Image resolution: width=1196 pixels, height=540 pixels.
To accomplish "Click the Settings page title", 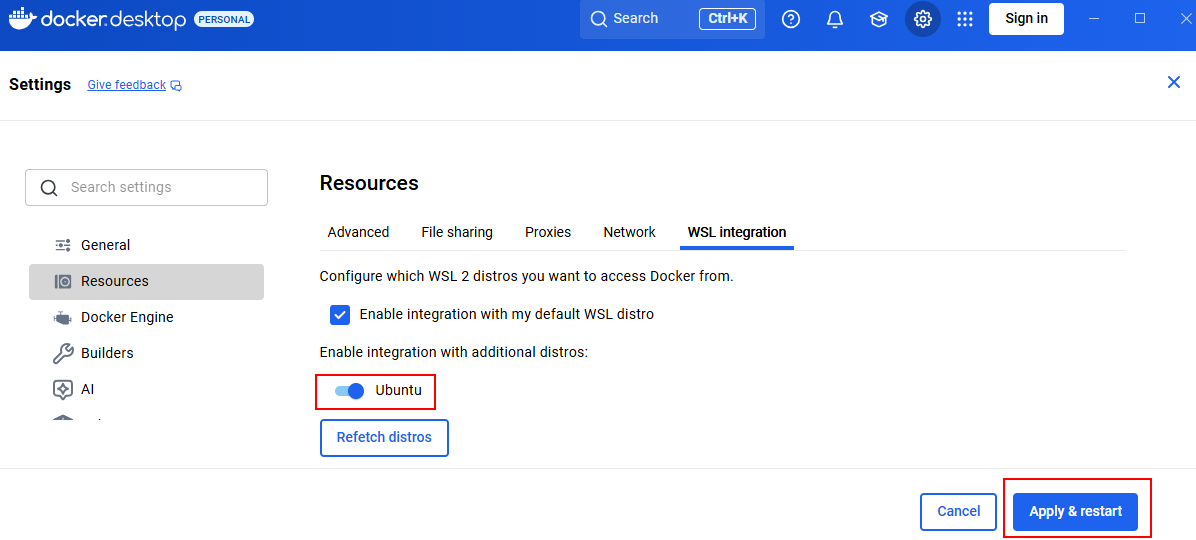I will coord(40,85).
